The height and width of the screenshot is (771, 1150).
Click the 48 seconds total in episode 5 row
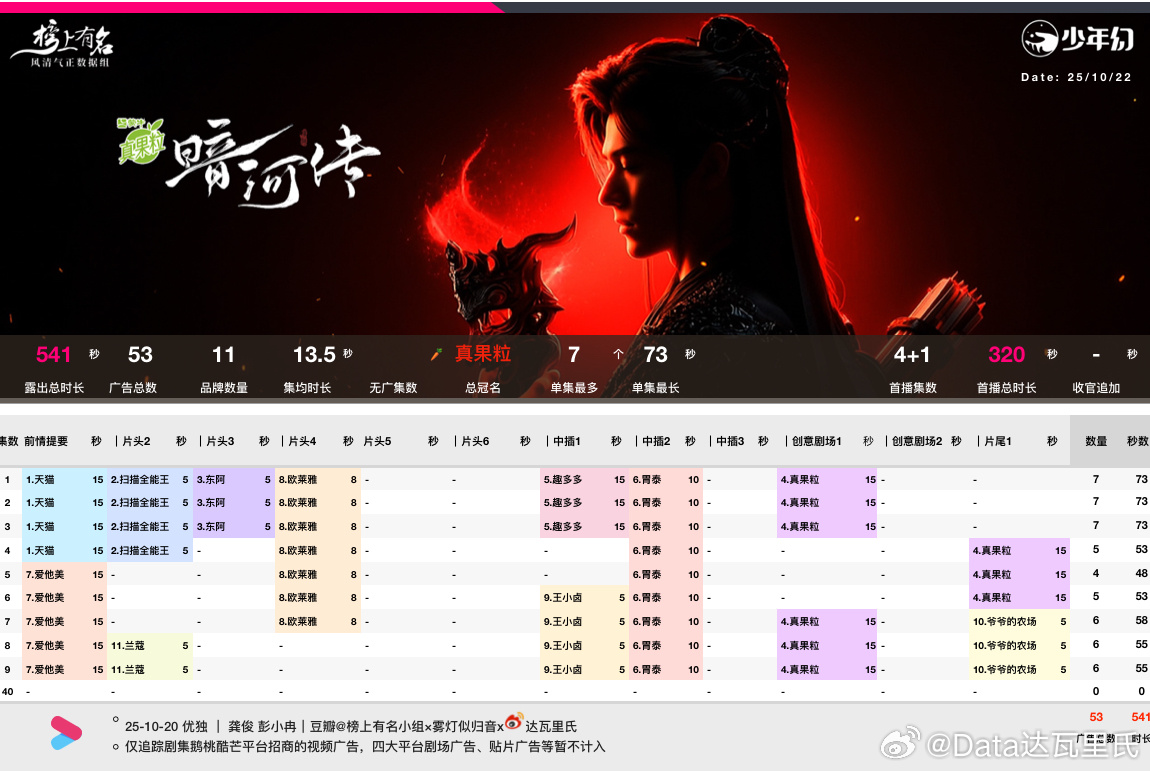point(1141,573)
